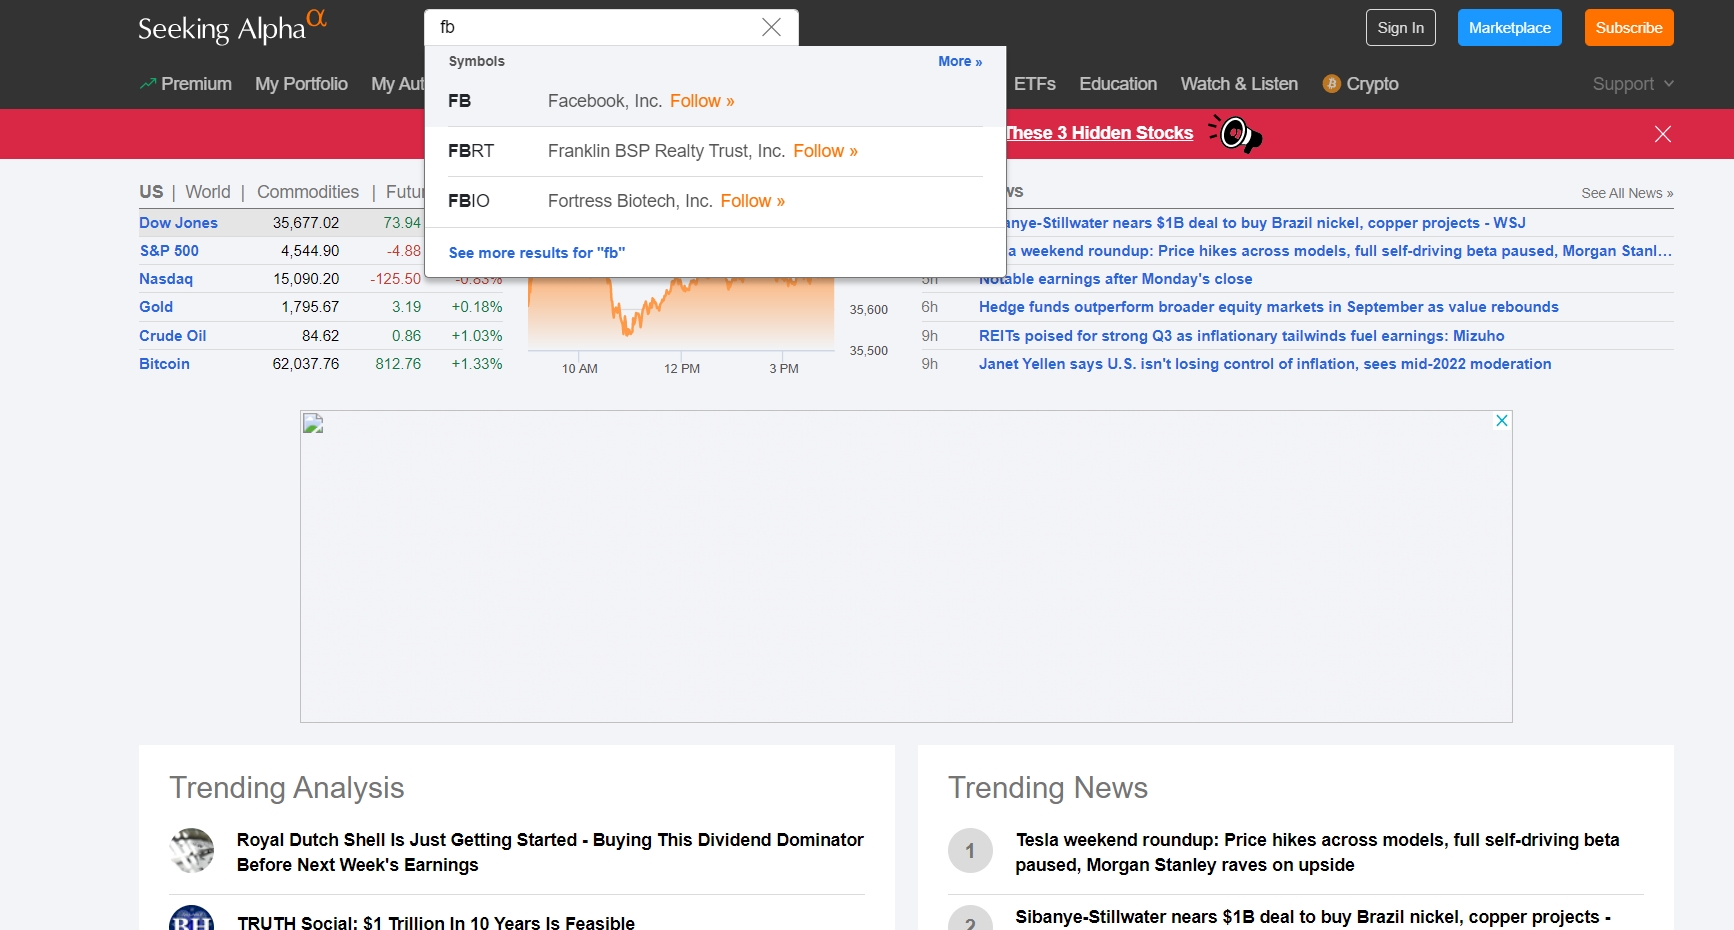Viewport: 1734px width, 930px height.
Task: Follow Facebook, Inc.
Action: (x=702, y=101)
